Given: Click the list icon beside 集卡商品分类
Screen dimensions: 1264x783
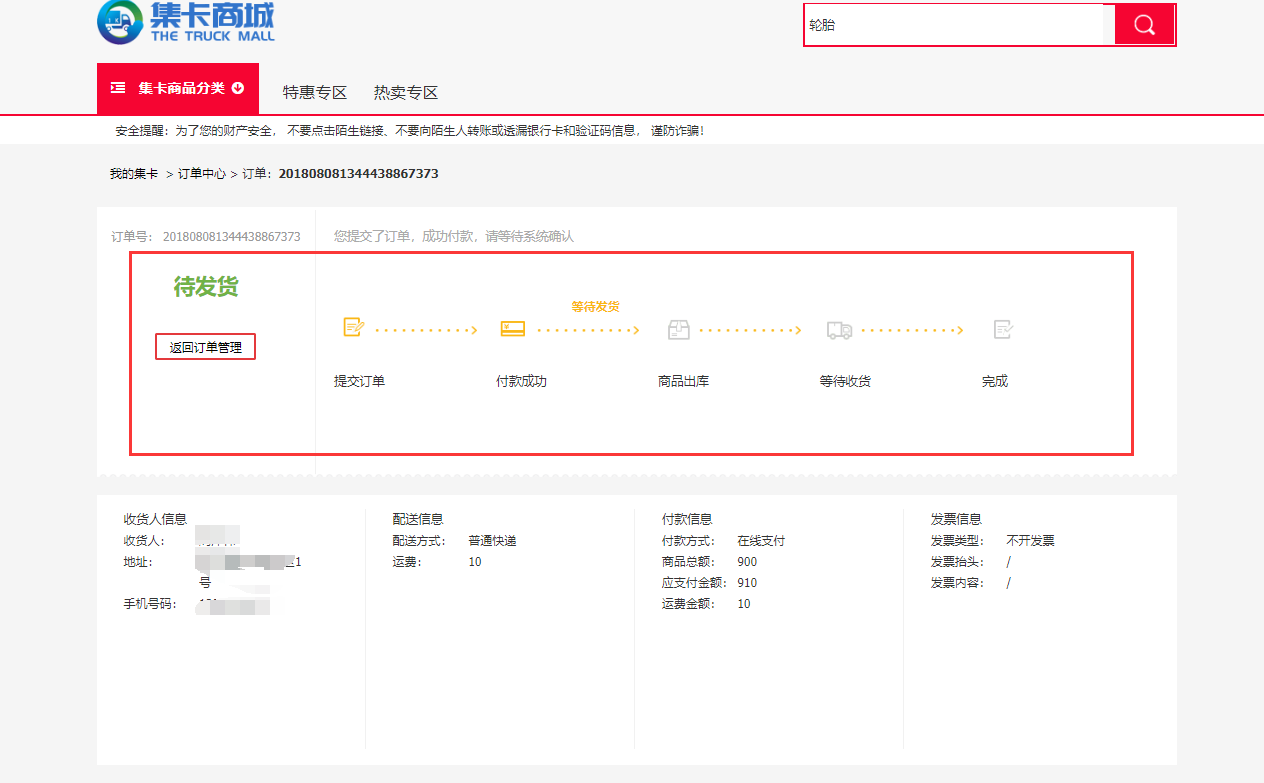Looking at the screenshot, I should click(x=118, y=88).
